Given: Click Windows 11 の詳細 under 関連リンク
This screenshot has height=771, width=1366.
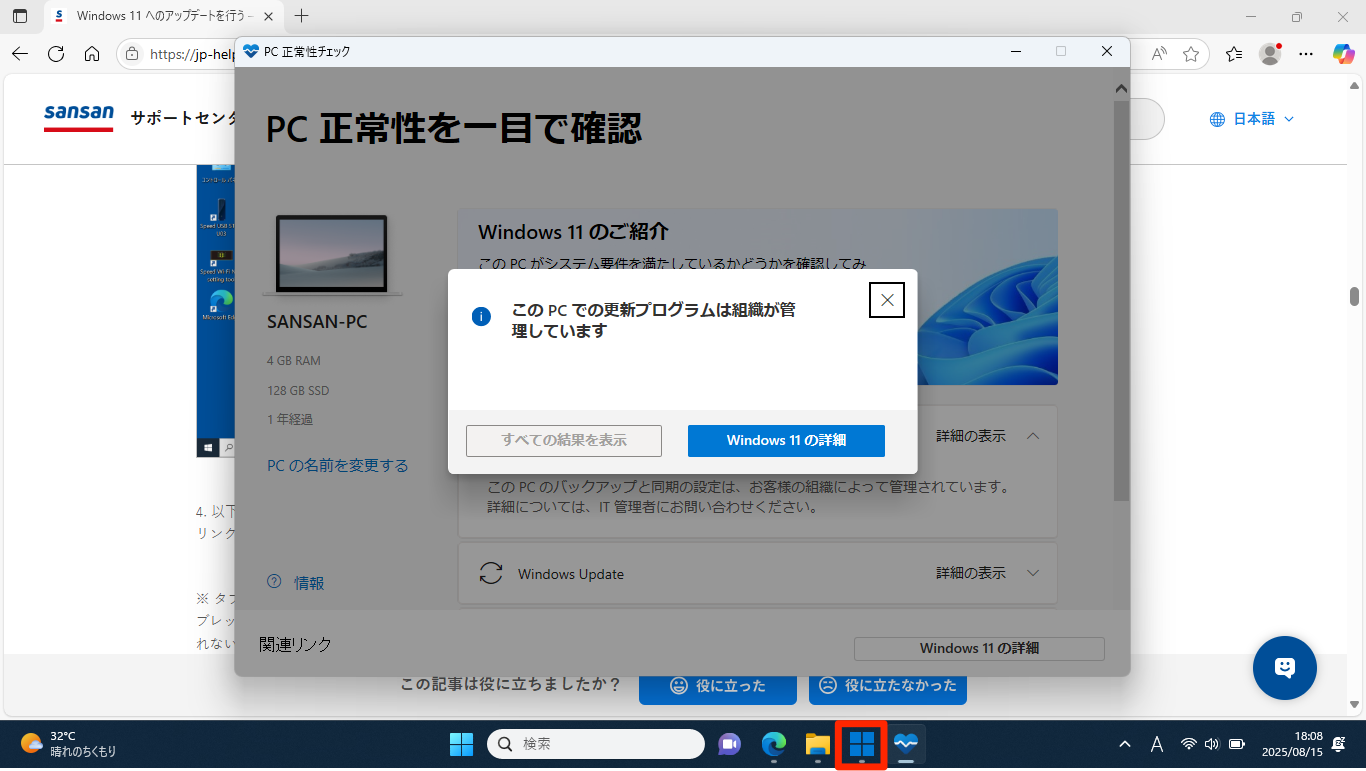Looking at the screenshot, I should coord(979,648).
